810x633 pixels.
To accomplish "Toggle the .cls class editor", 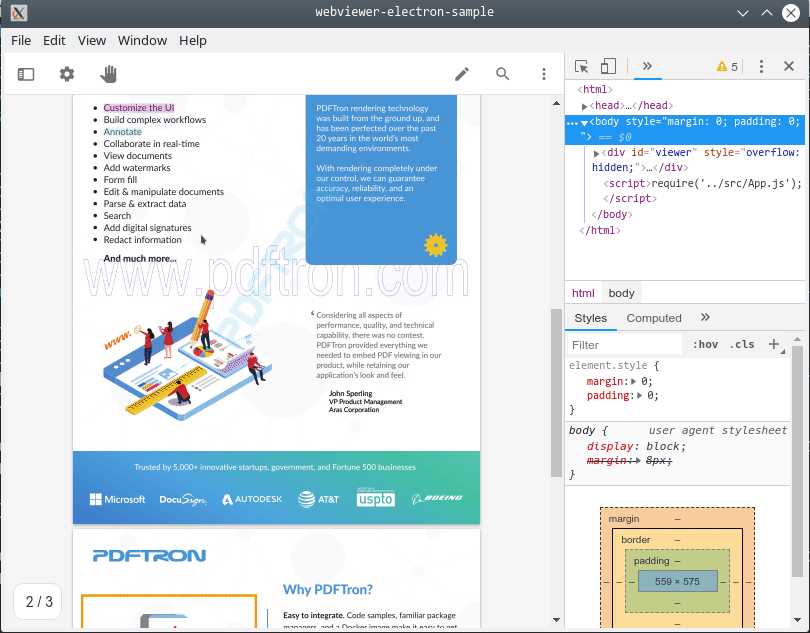I will coord(742,345).
